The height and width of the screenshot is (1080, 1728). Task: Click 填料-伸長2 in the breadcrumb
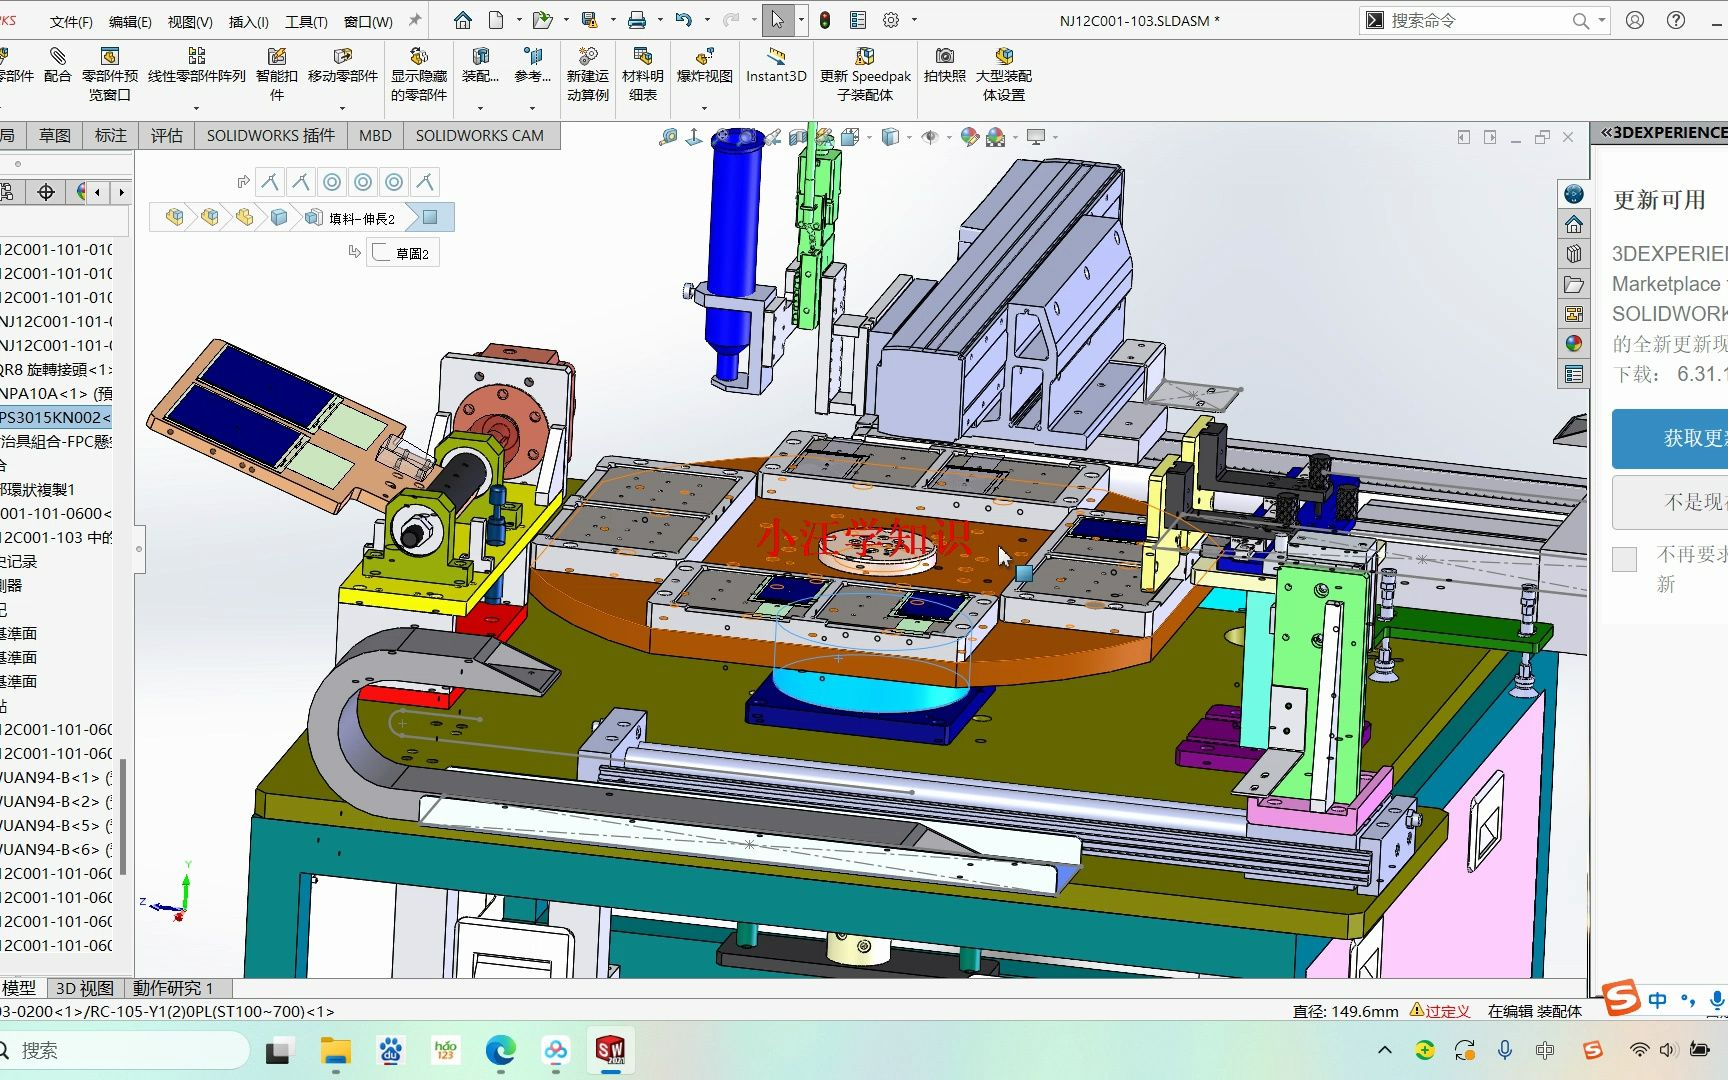tap(361, 218)
